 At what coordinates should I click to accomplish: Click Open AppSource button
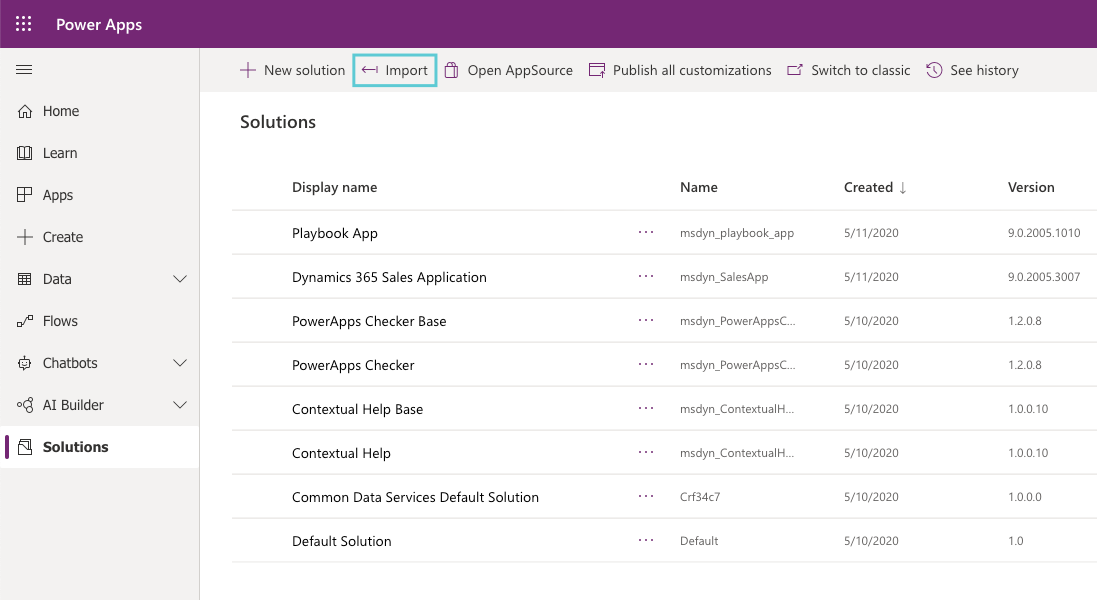coord(509,70)
